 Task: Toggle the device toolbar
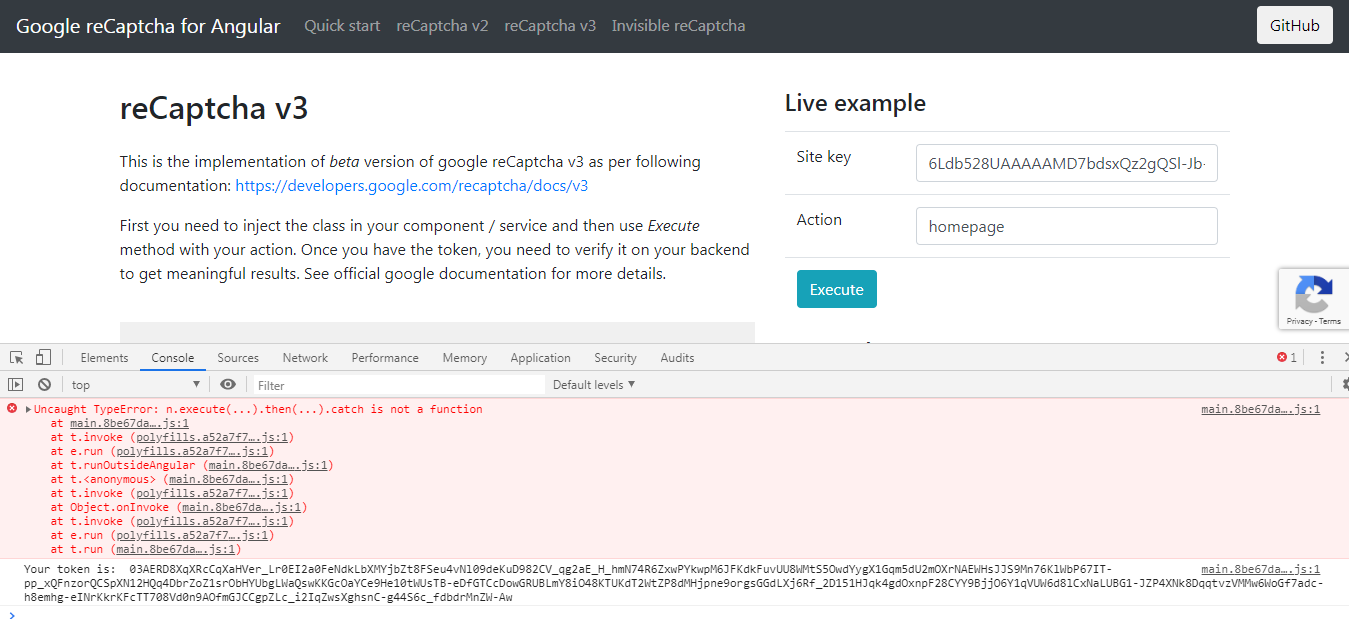(x=42, y=357)
